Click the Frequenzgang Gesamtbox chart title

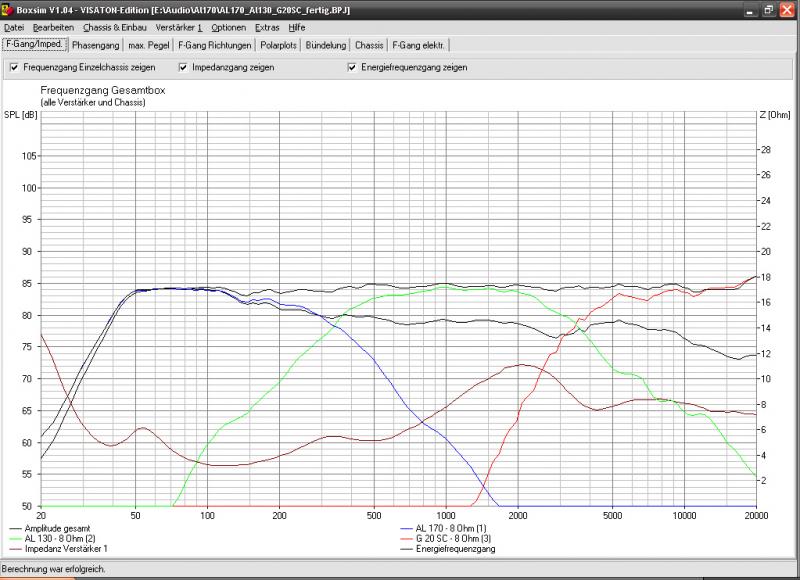(103, 90)
